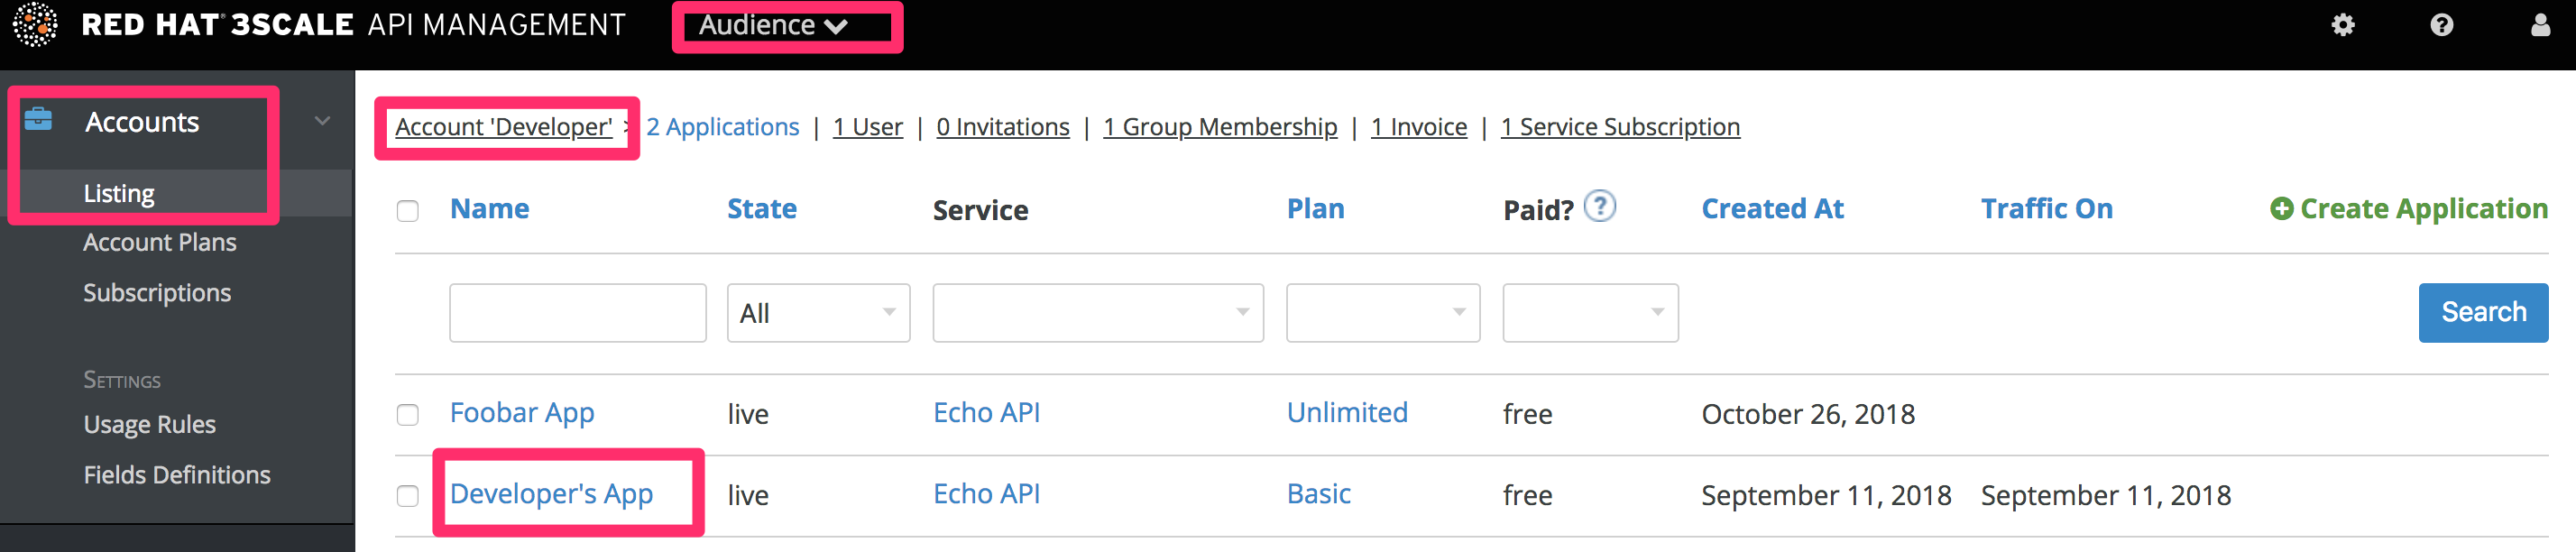Image resolution: width=2576 pixels, height=552 pixels.
Task: Open the Audience context dropdown
Action: click(773, 26)
